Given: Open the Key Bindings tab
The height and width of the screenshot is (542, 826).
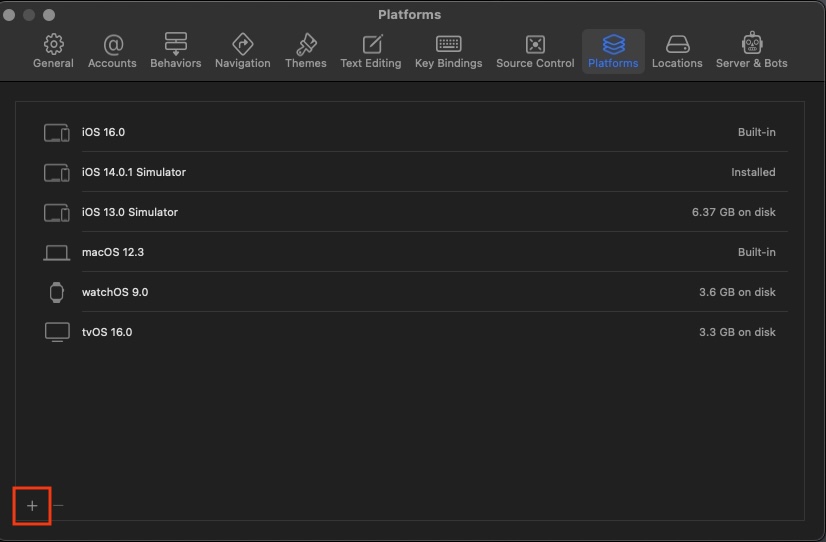Looking at the screenshot, I should tap(448, 51).
